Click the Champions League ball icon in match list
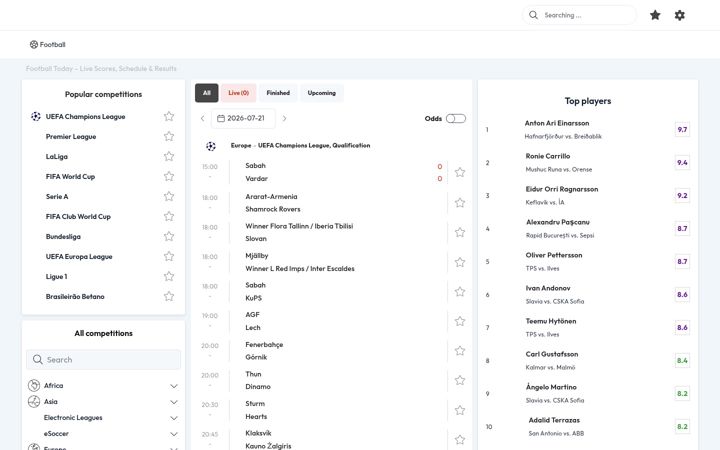Viewport: 720px width, 450px height. point(211,146)
